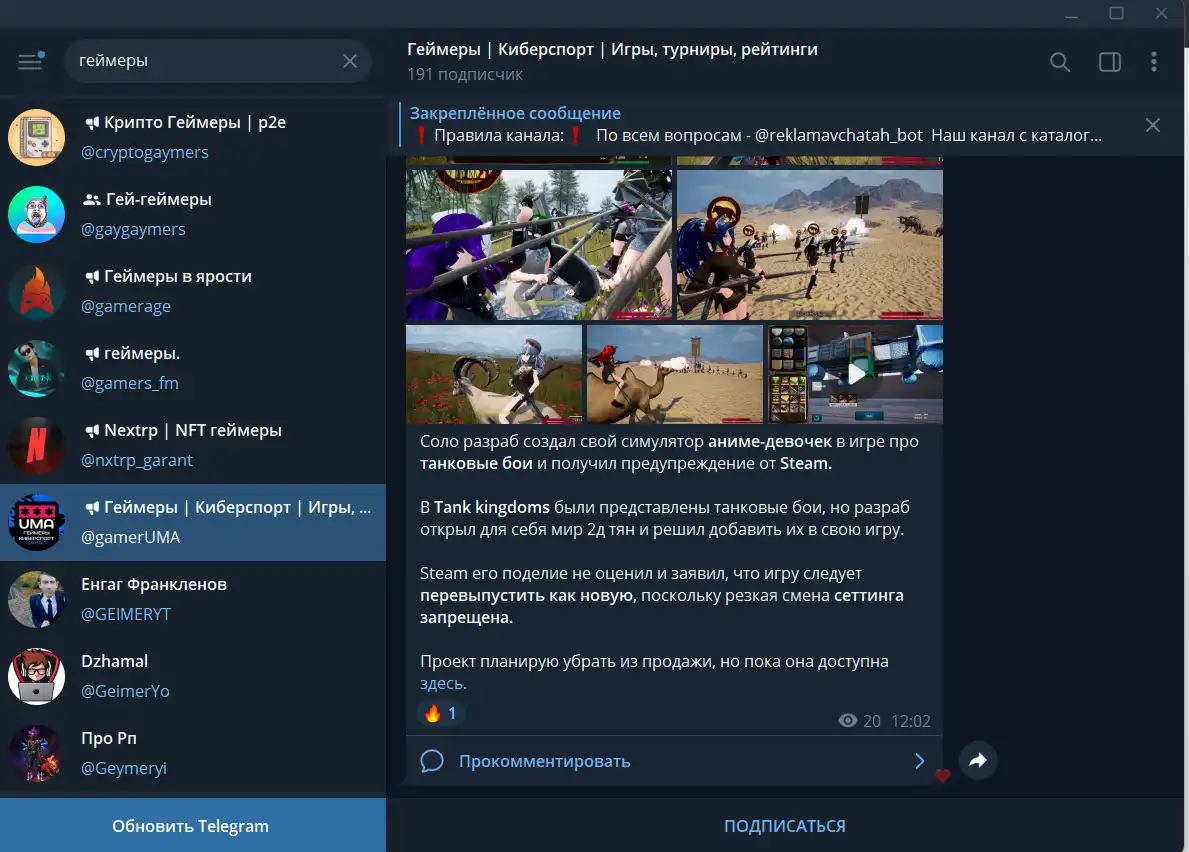The height and width of the screenshot is (852, 1189).
Task: Open the goat rider screenshot thumbnail
Action: (494, 374)
